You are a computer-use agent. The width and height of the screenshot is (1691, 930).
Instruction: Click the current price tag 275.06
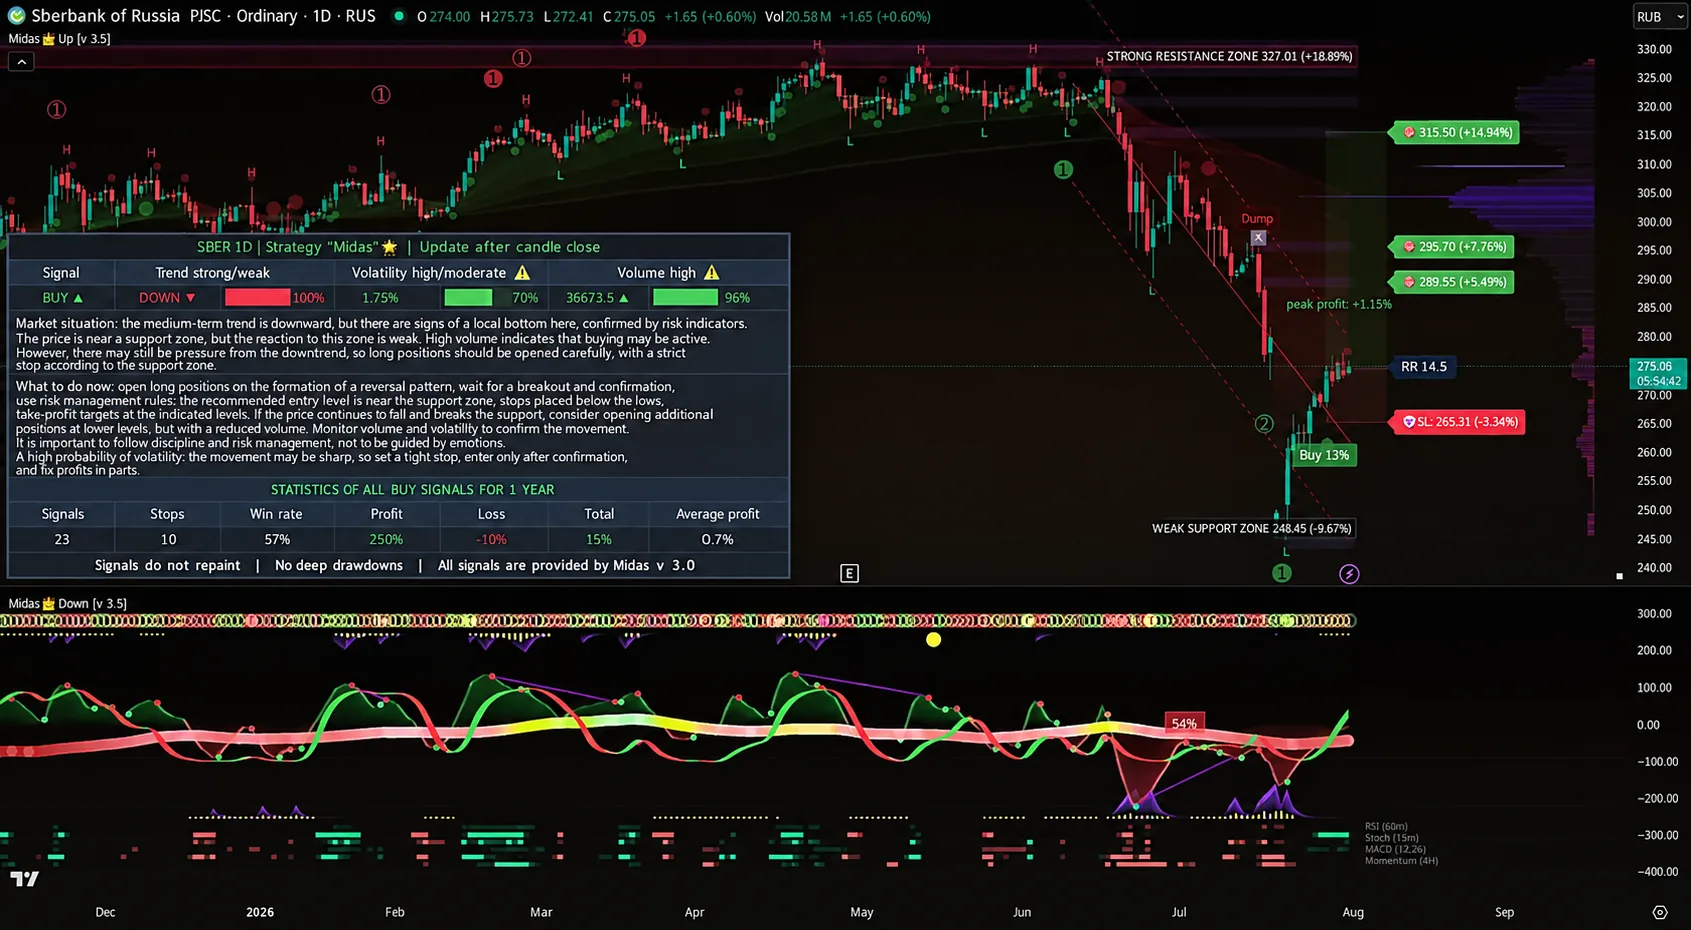[x=1658, y=373]
